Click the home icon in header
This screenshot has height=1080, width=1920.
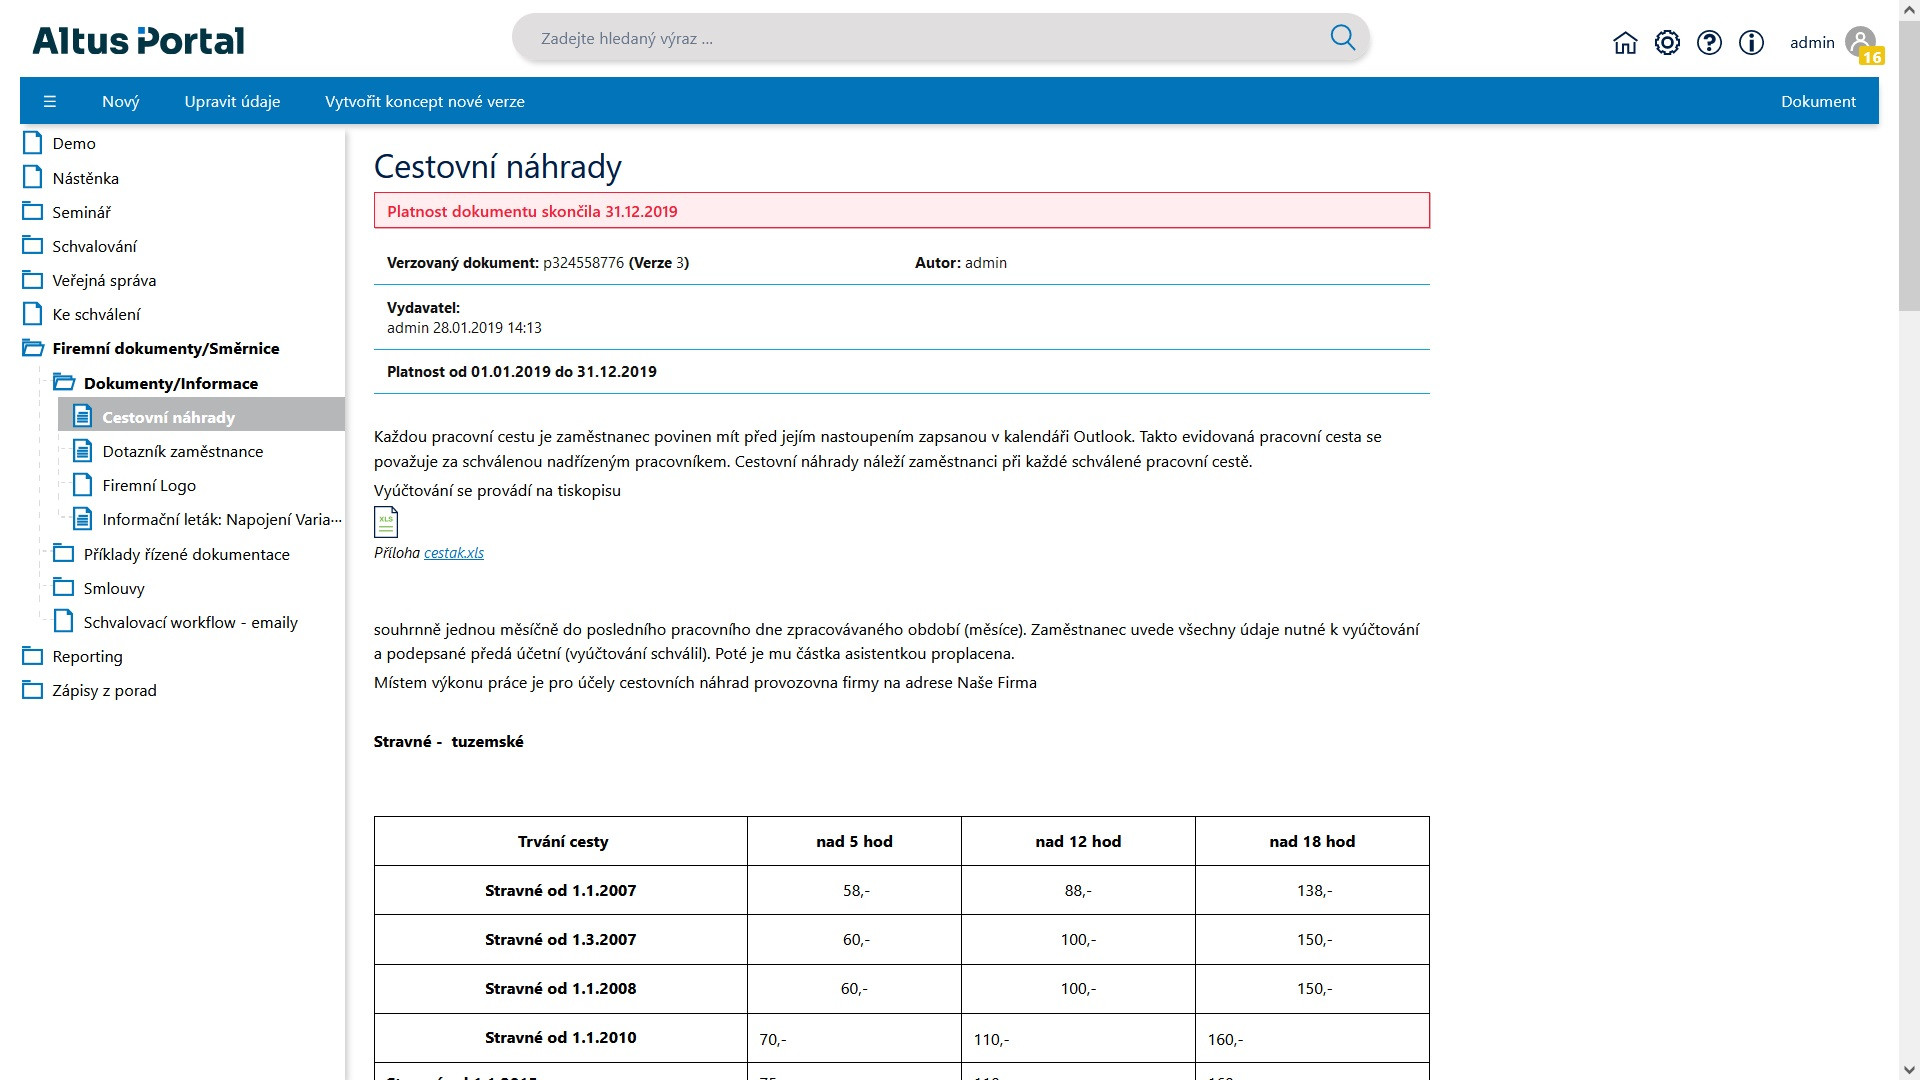[x=1625, y=42]
